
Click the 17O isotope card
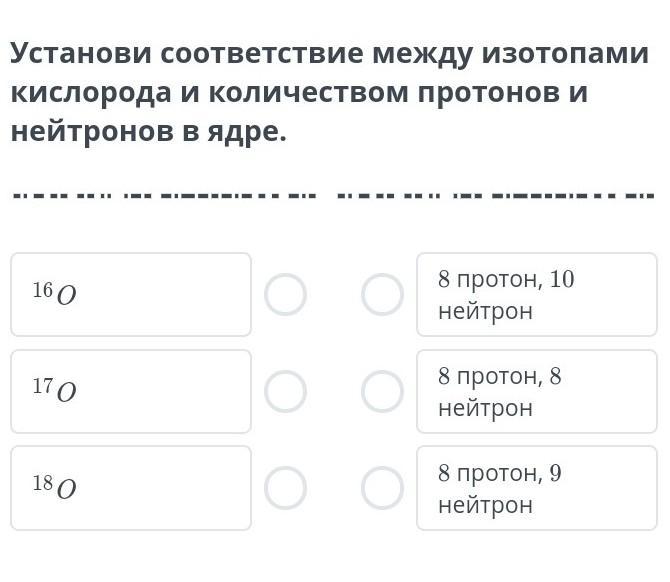(x=130, y=391)
